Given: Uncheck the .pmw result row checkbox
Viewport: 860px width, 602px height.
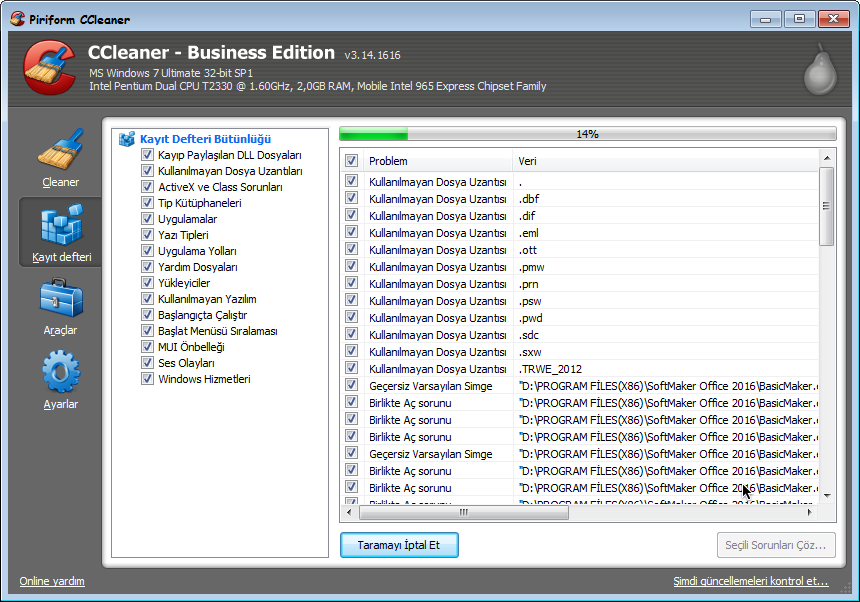Looking at the screenshot, I should tap(352, 266).
